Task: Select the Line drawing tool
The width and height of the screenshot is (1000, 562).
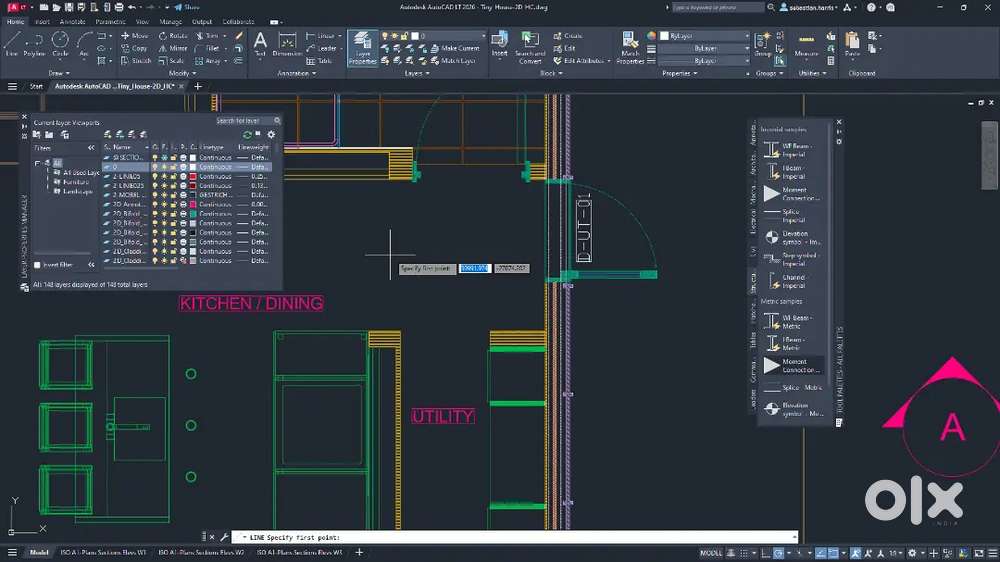Action: click(x=11, y=43)
